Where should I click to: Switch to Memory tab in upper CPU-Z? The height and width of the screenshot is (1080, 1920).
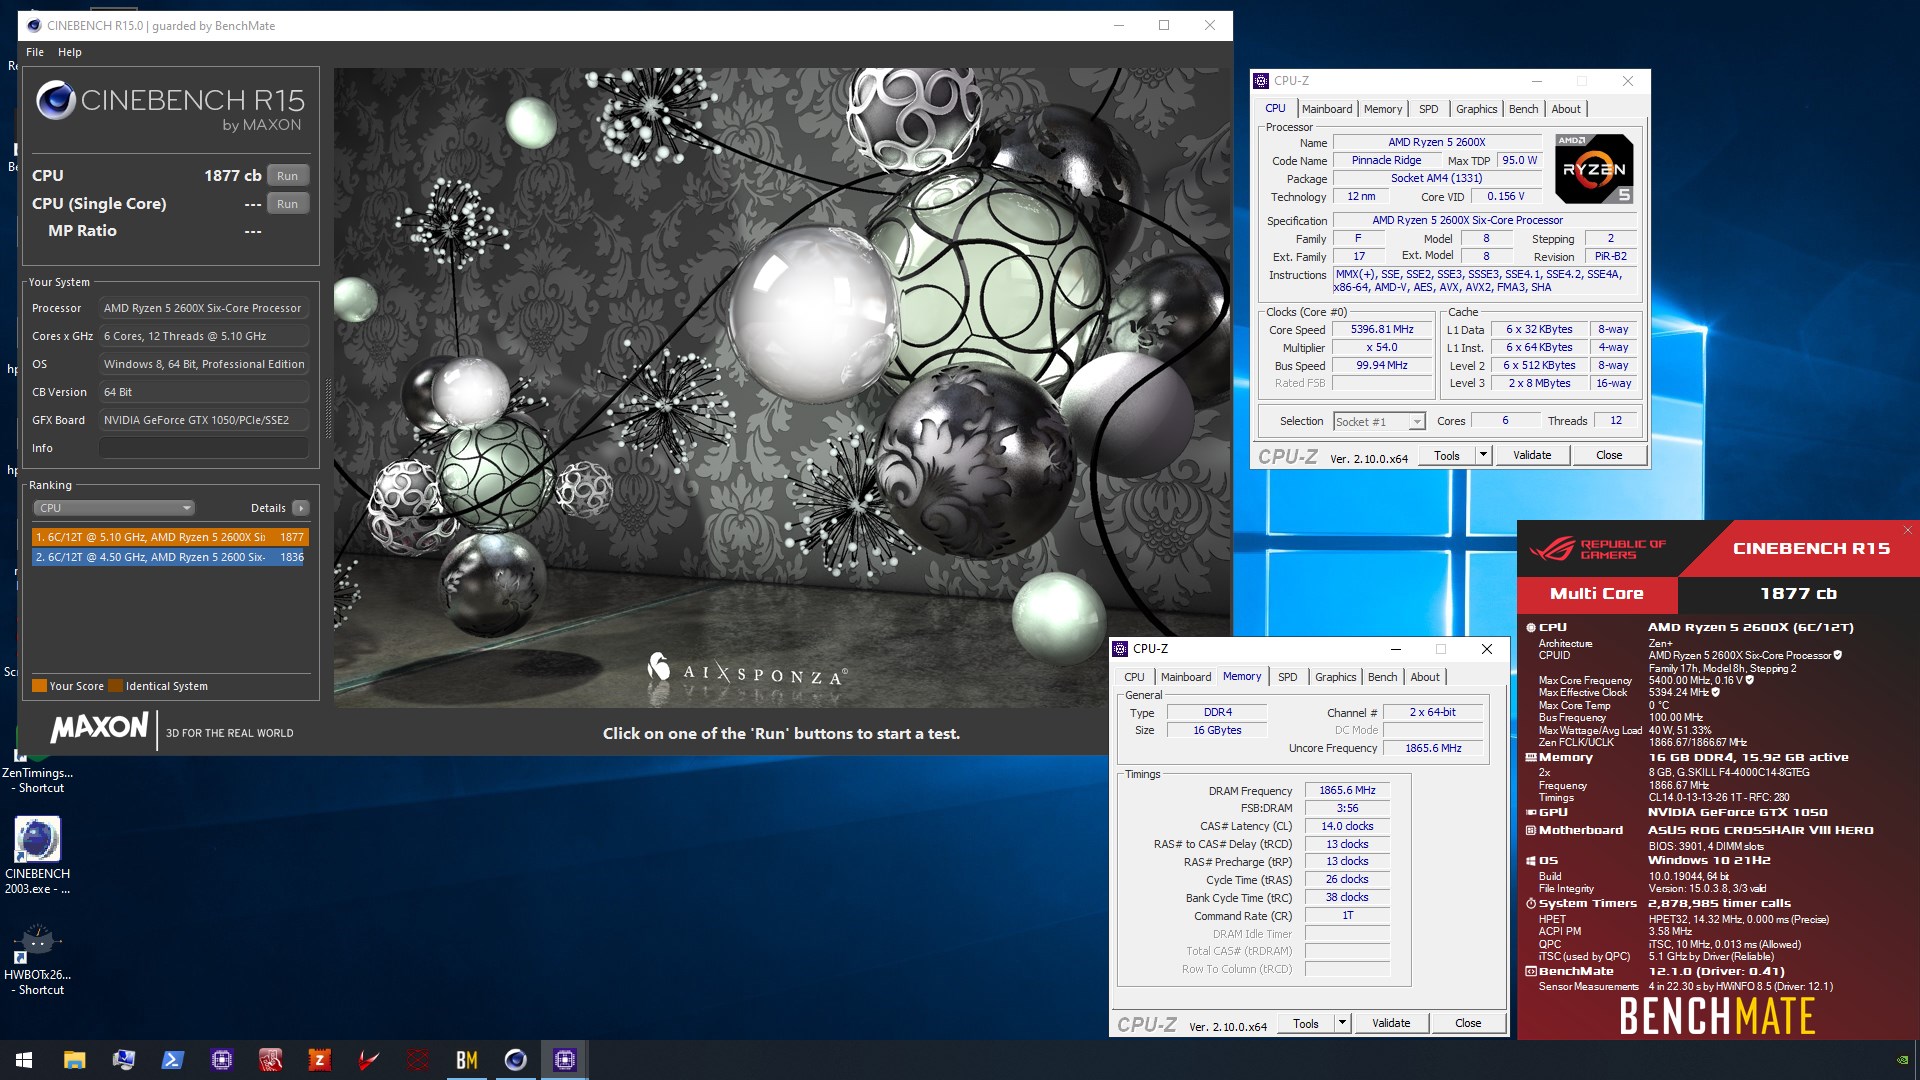pos(1383,109)
